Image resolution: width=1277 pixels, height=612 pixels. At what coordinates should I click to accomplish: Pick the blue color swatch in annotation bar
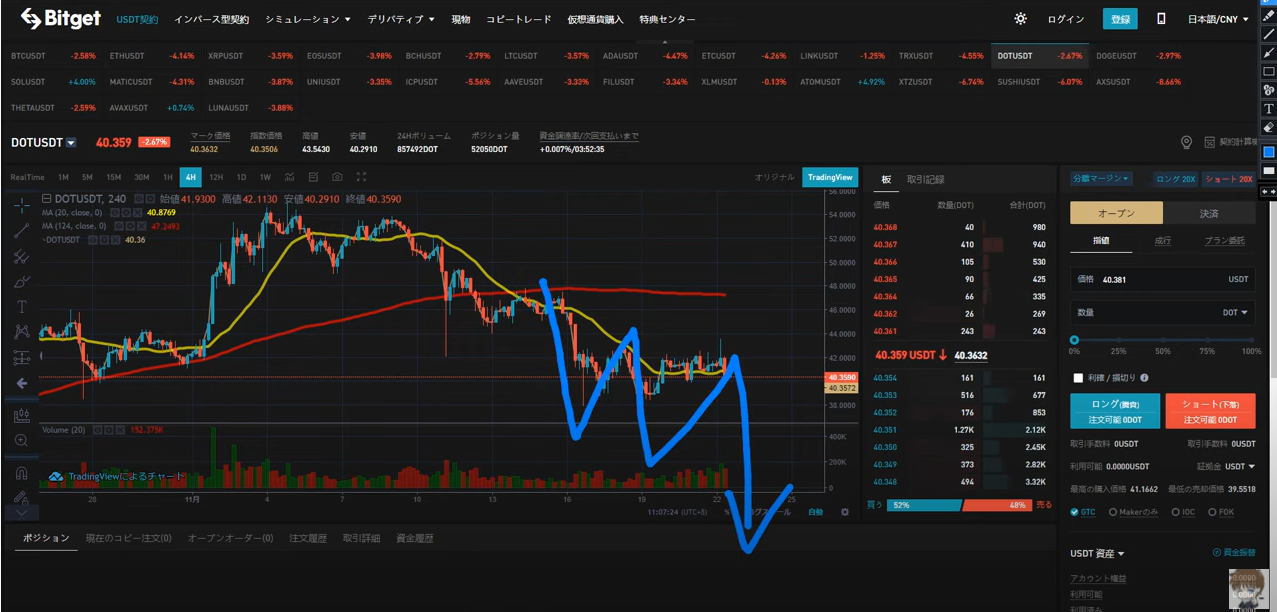[1269, 152]
